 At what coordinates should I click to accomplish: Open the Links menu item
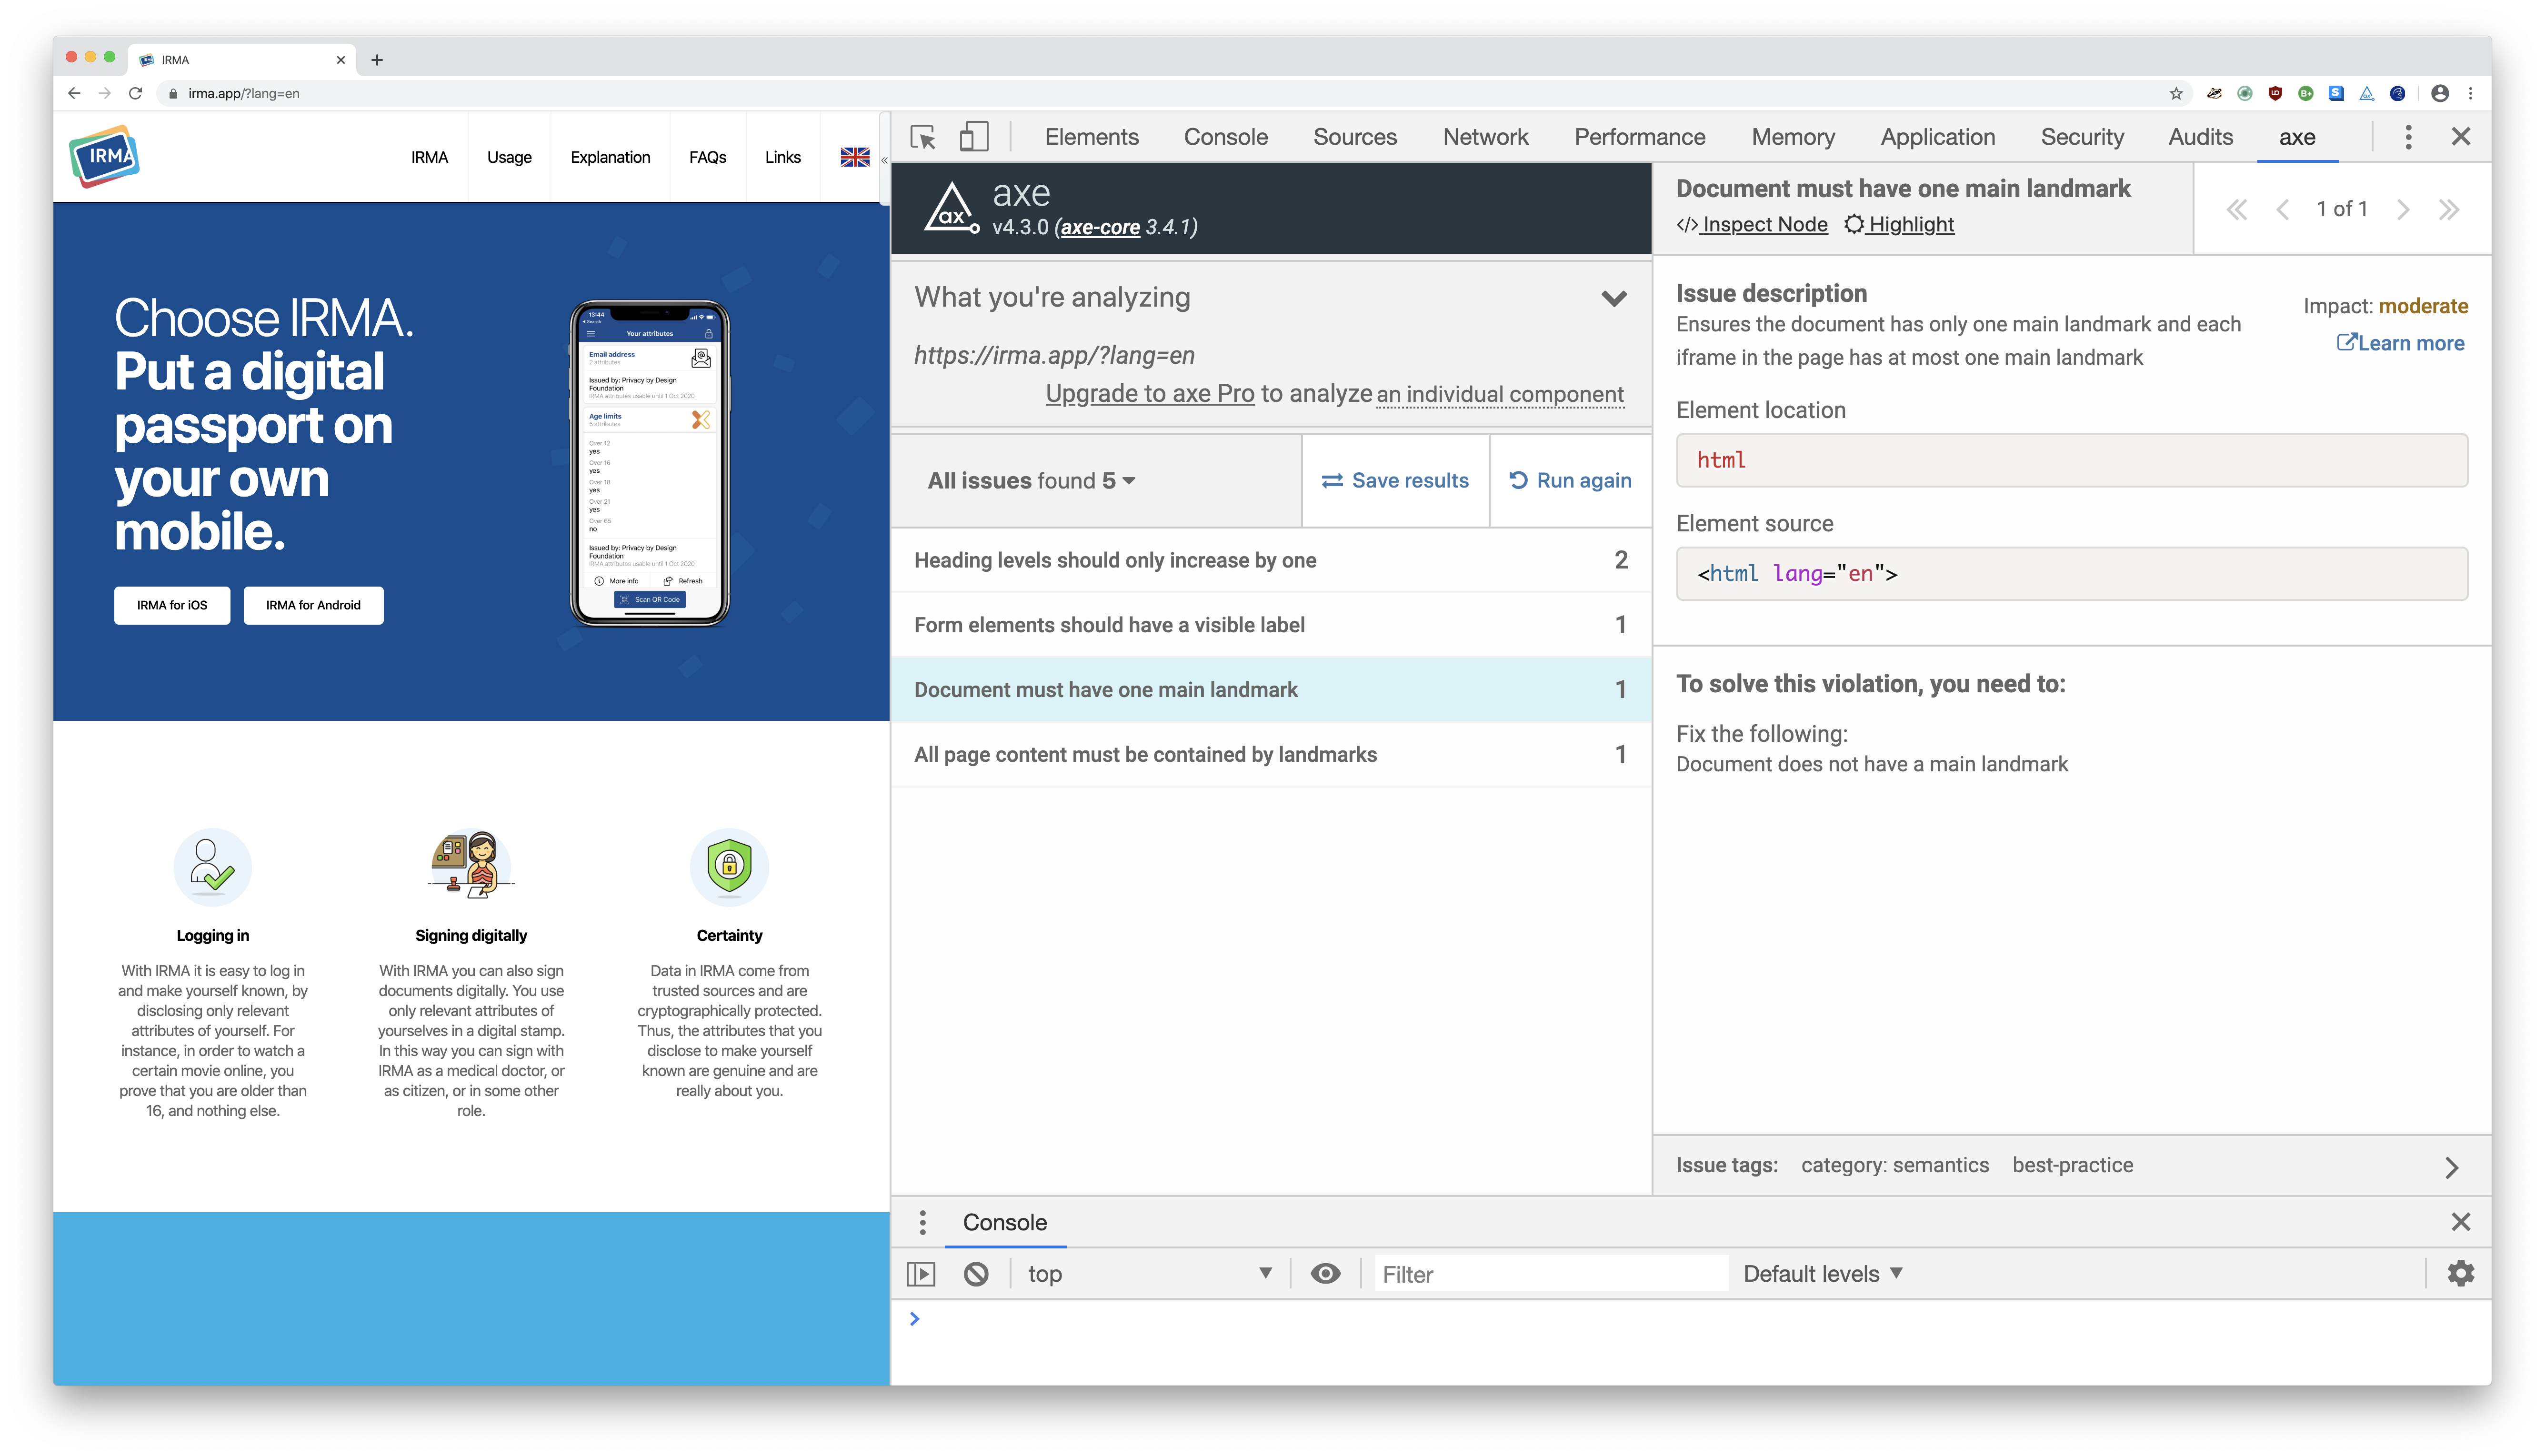pyautogui.click(x=782, y=157)
